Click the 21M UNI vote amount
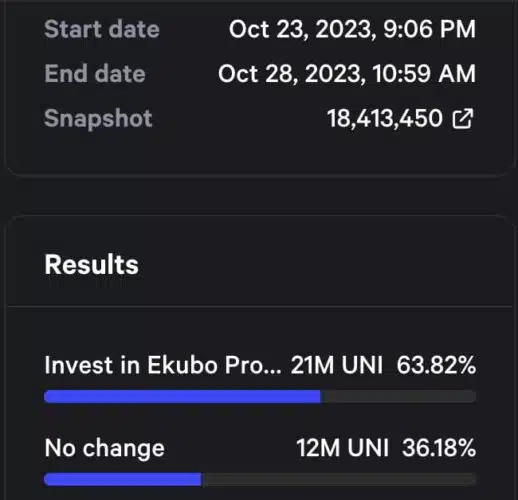This screenshot has width=518, height=500. point(337,365)
